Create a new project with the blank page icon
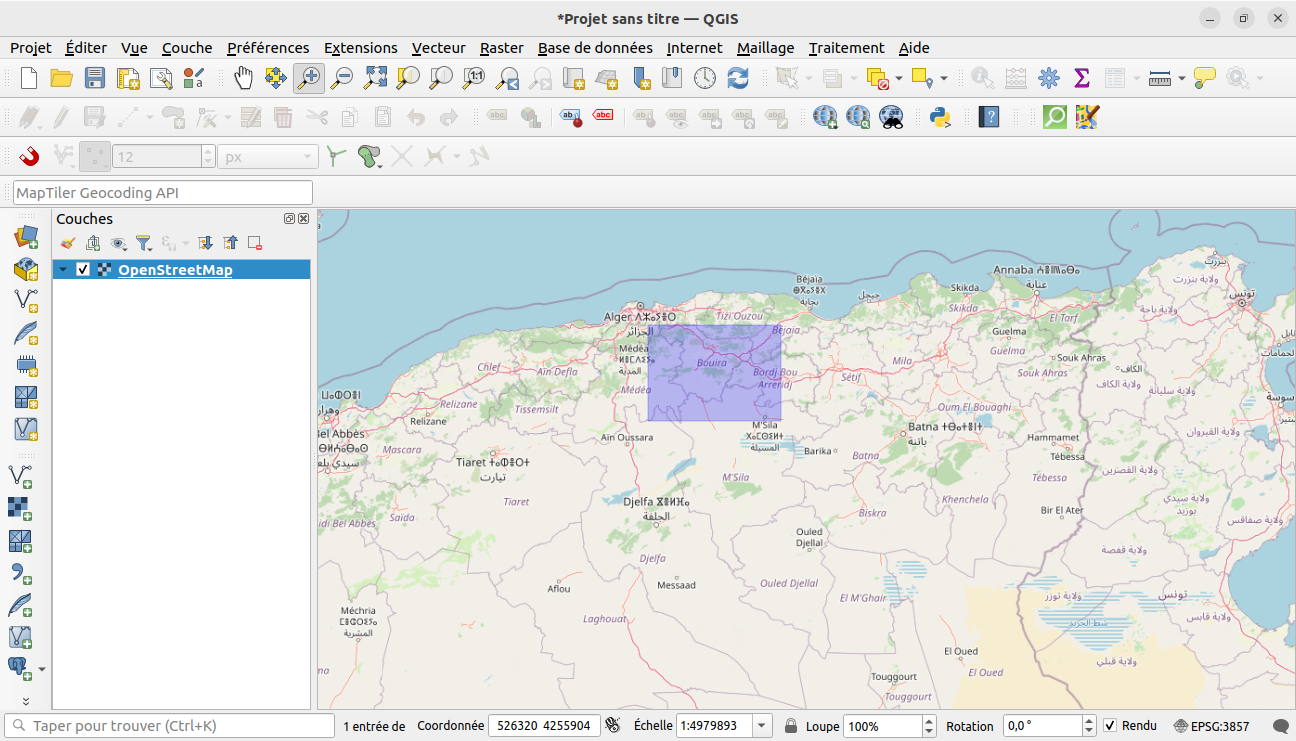 29,78
